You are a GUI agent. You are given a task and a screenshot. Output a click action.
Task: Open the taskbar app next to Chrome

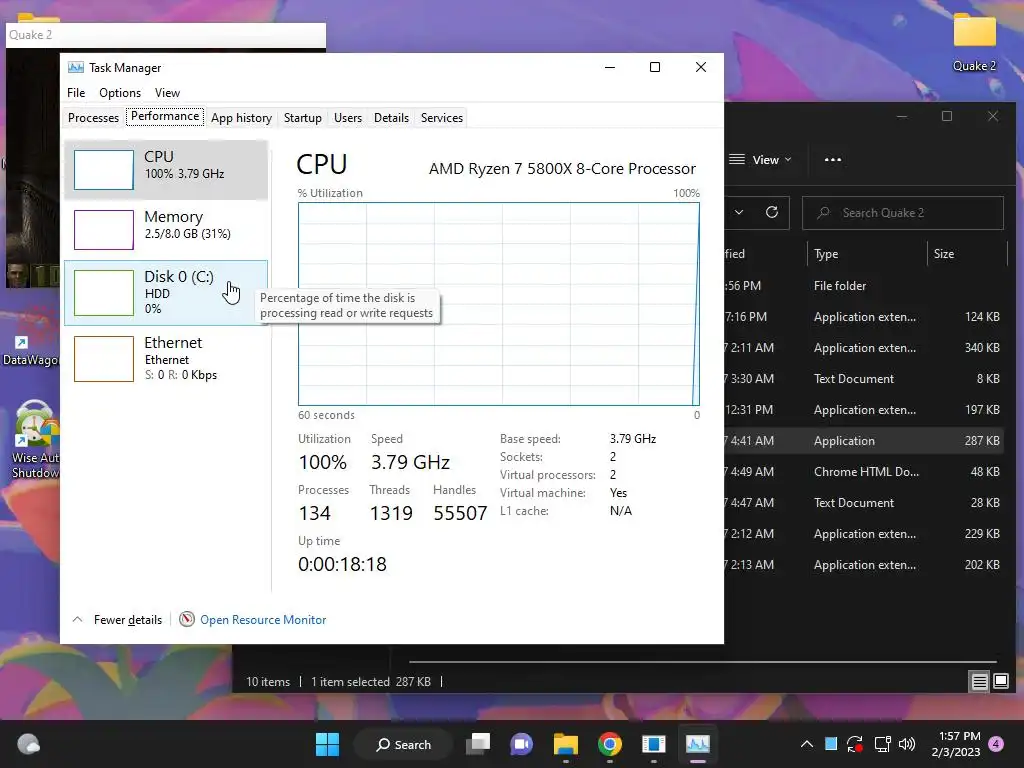click(x=654, y=744)
